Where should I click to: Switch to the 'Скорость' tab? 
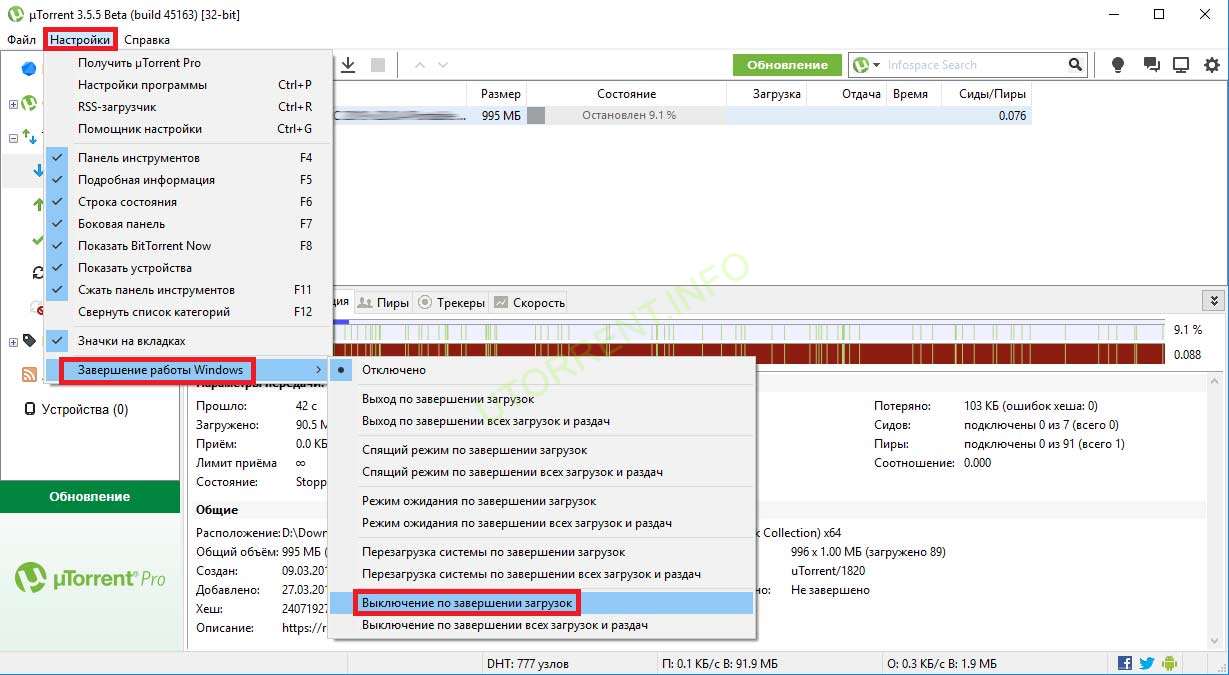pos(529,302)
